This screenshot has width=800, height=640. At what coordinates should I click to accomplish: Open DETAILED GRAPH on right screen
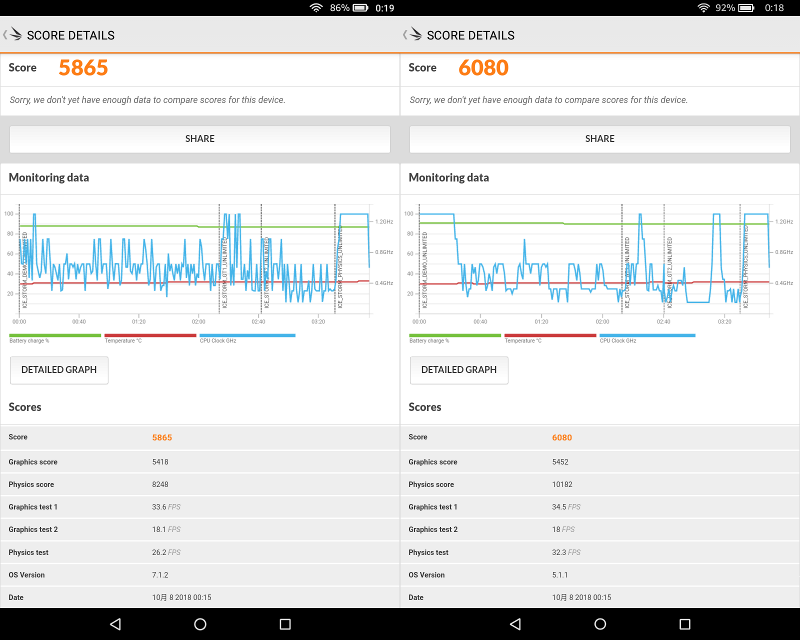tap(459, 370)
